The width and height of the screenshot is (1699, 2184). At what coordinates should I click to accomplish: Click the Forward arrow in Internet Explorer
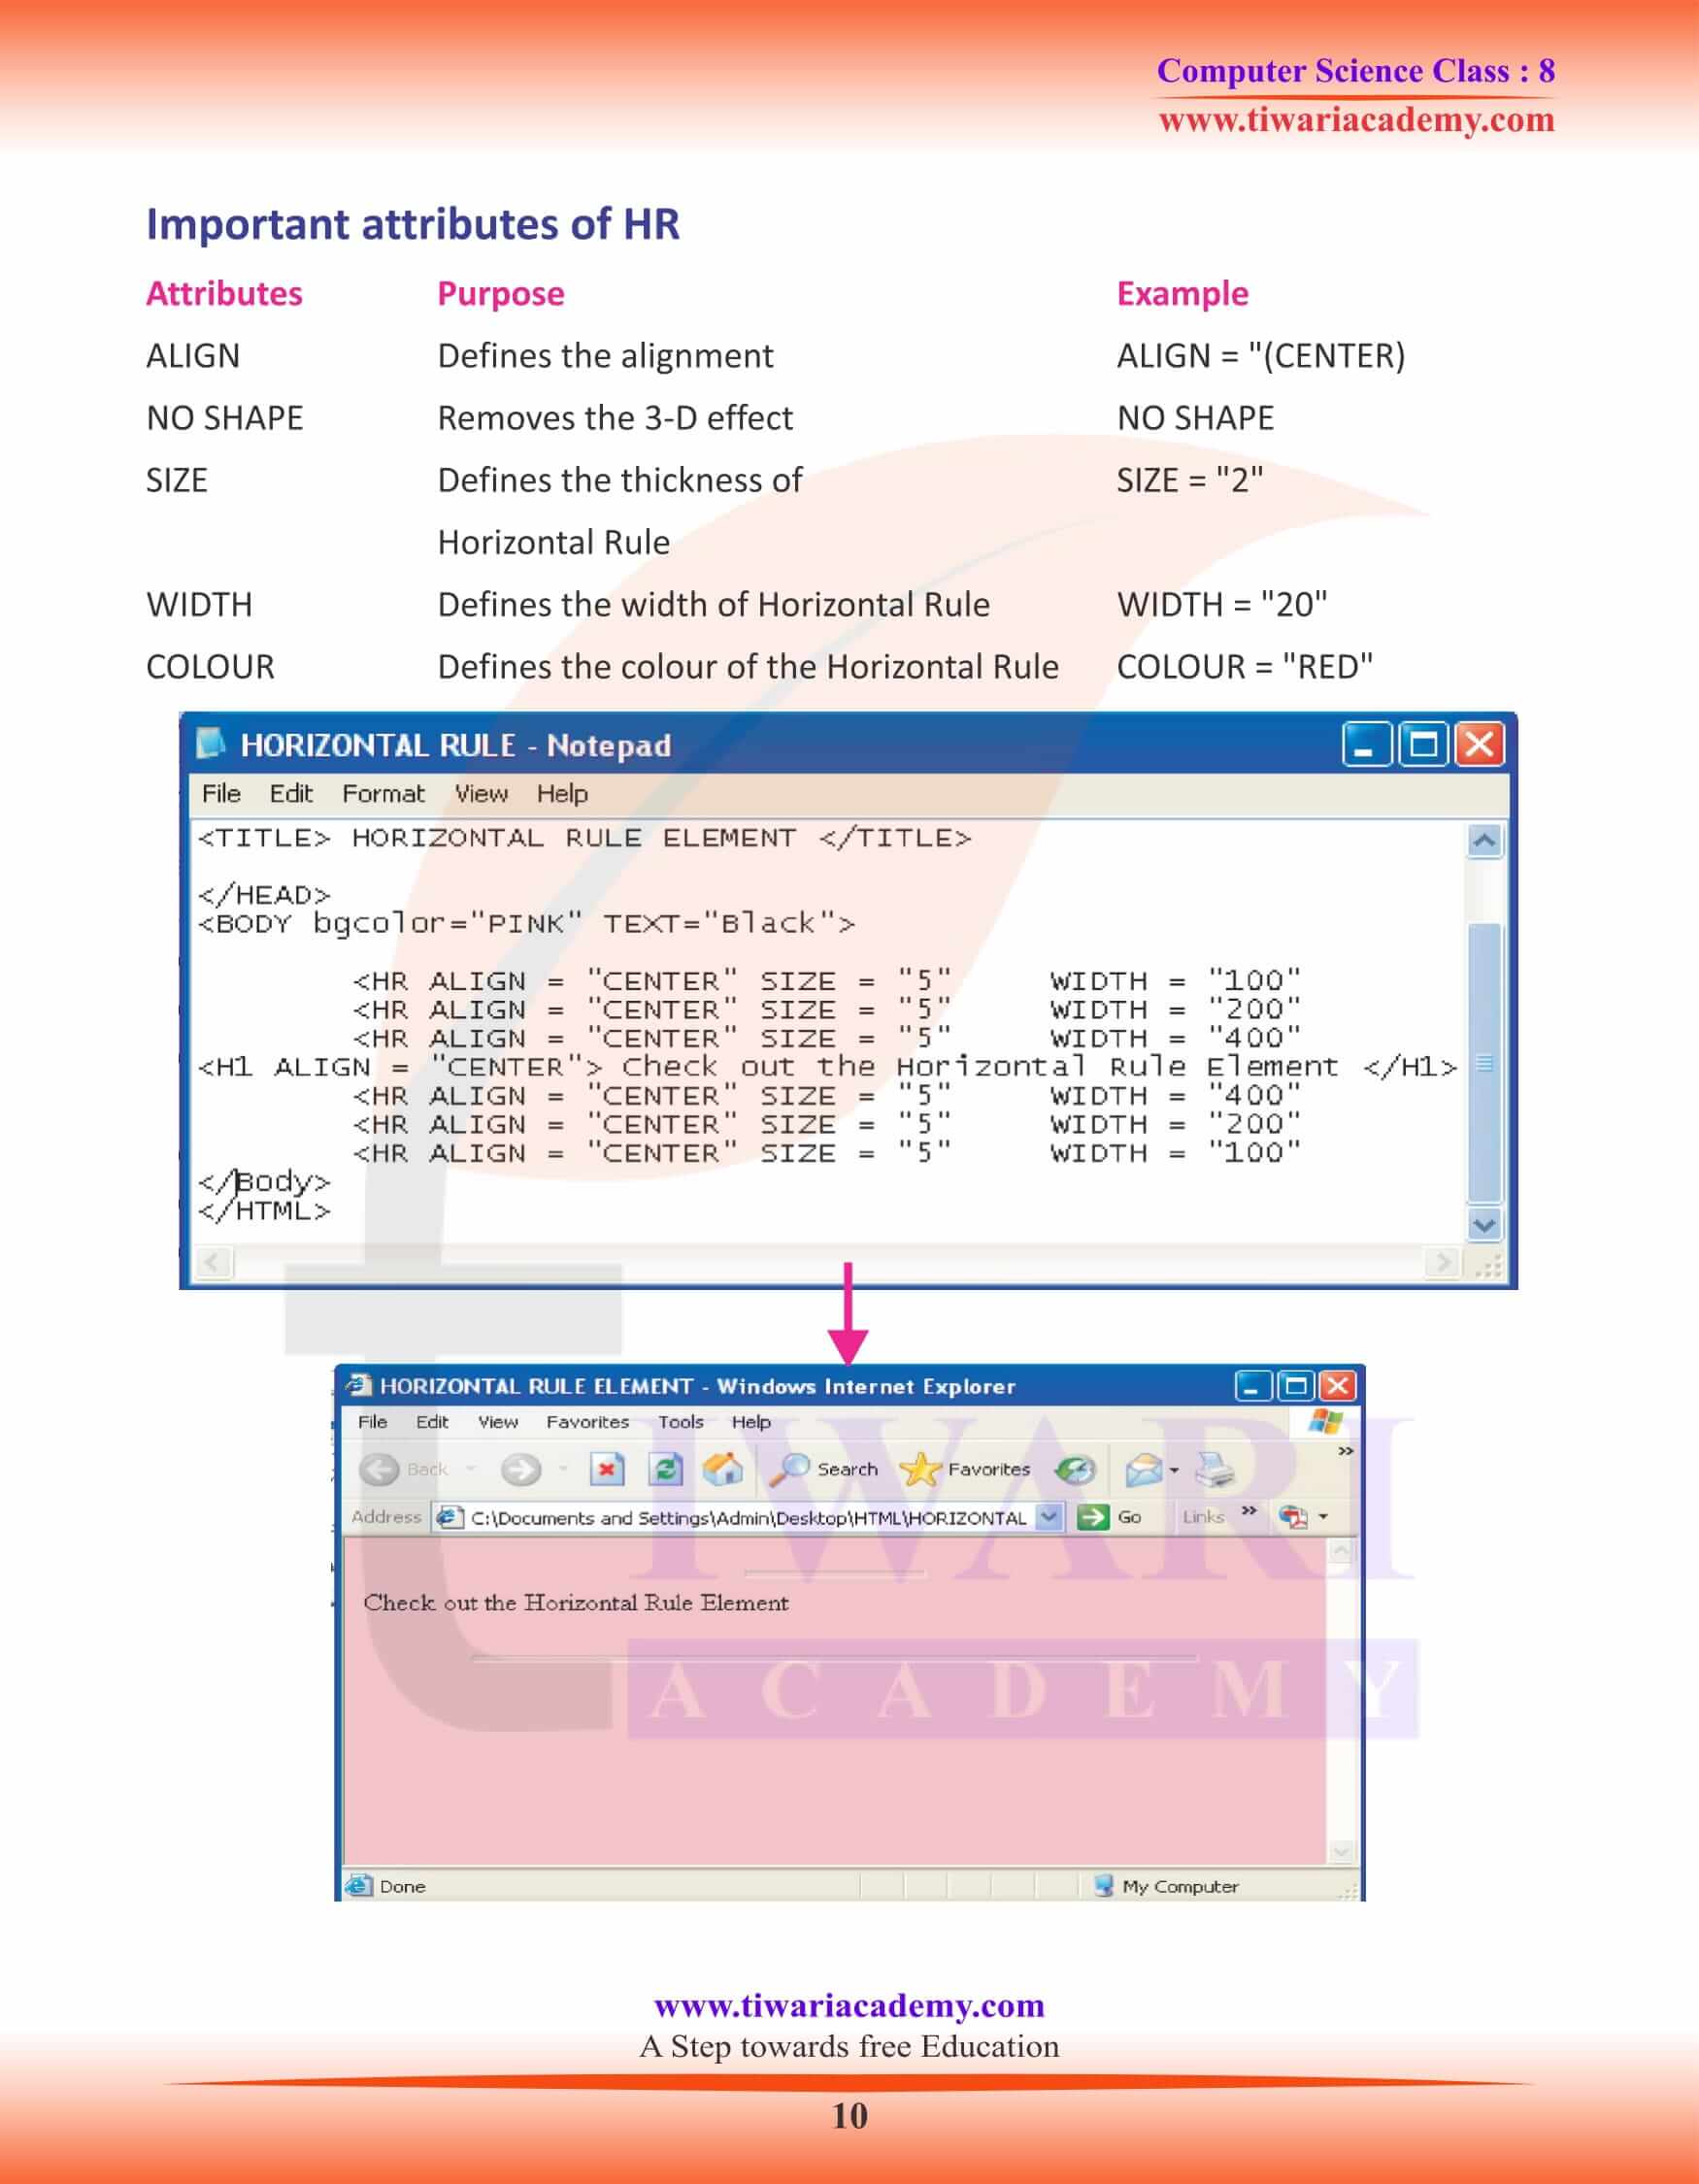coord(521,1469)
